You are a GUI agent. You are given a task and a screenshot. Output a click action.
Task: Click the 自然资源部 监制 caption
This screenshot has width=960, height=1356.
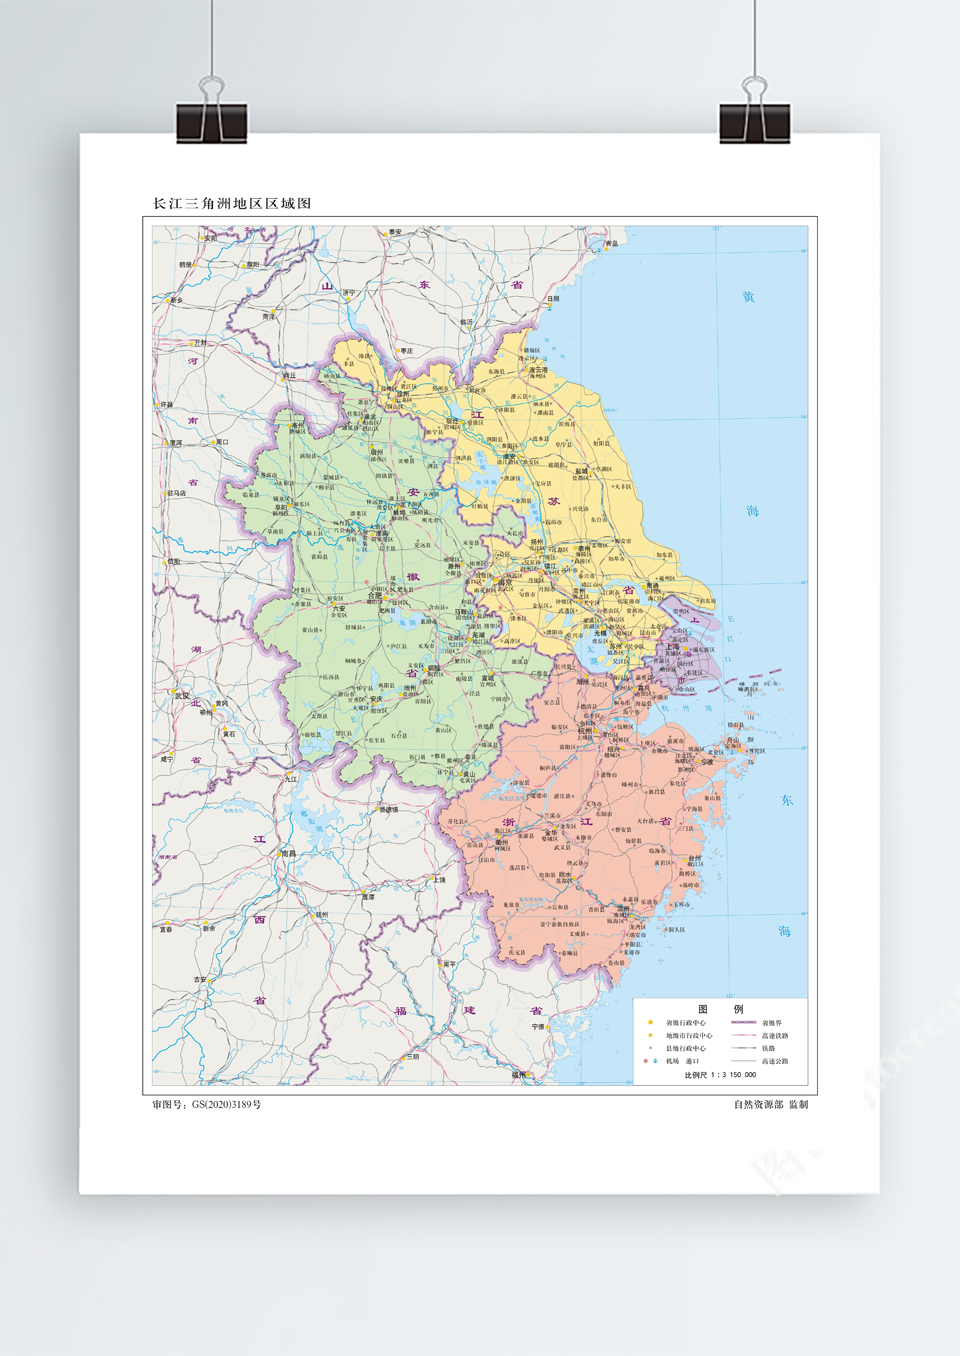pos(770,1104)
